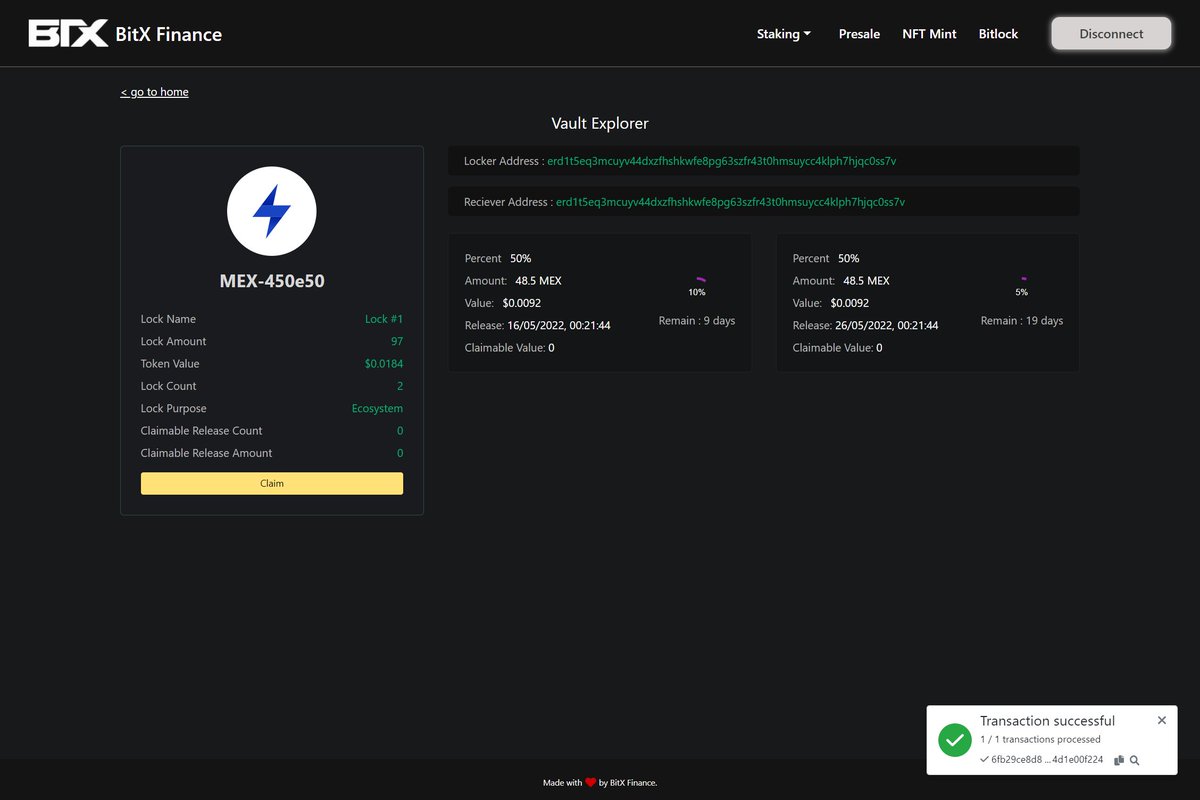The height and width of the screenshot is (800, 1200).
Task: Click the yellow Claim button
Action: click(272, 483)
